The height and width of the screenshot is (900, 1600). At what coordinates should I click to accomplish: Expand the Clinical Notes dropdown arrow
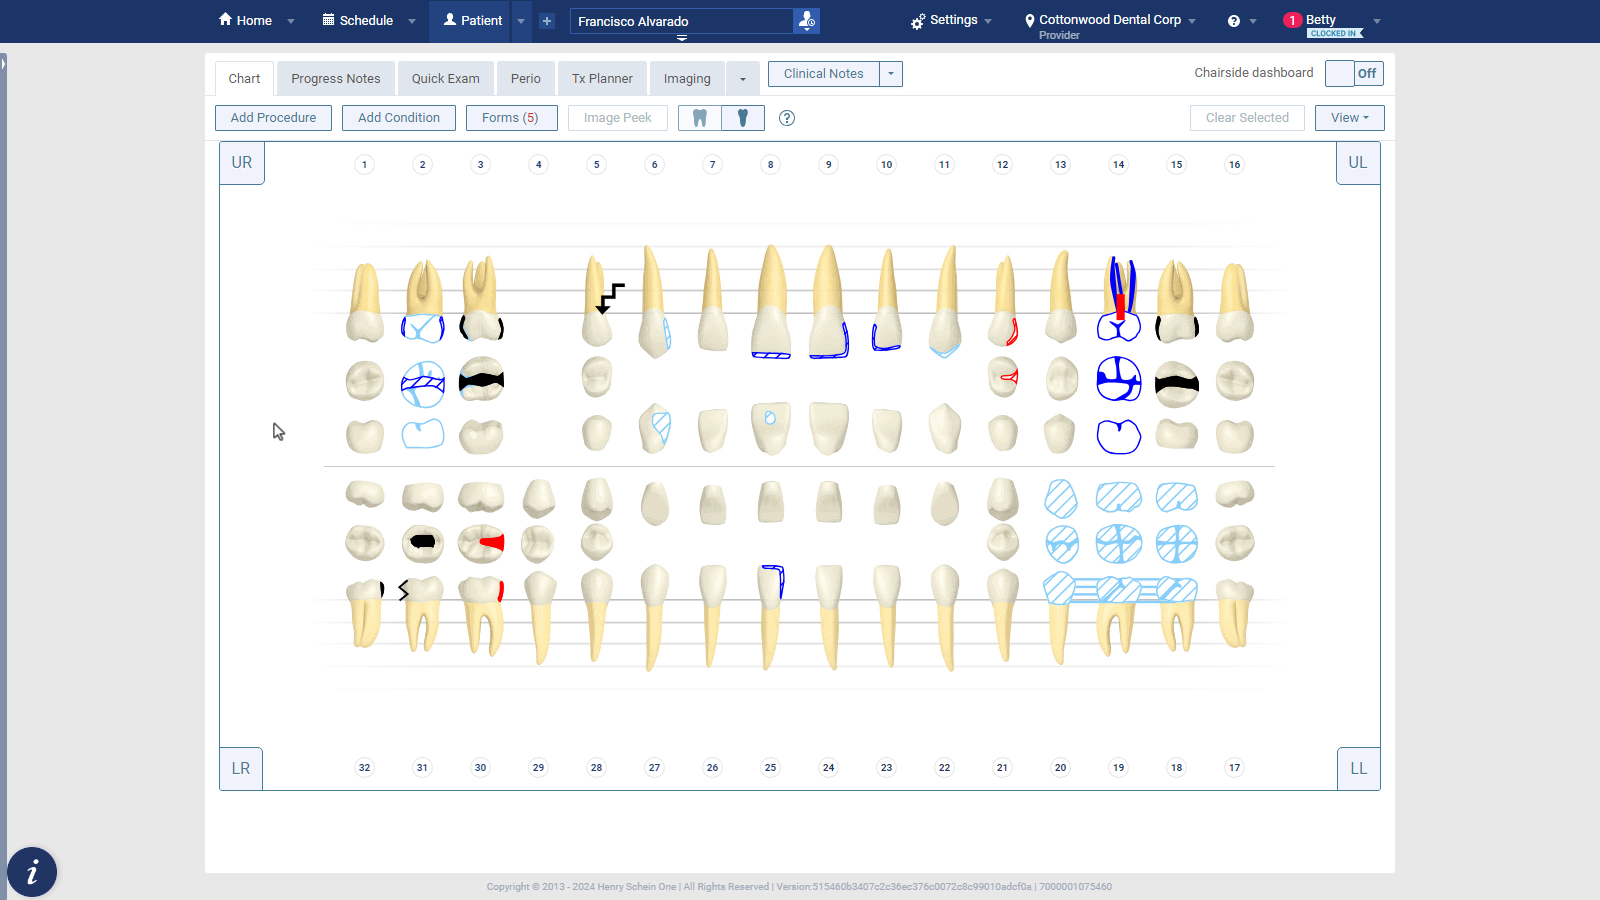(x=891, y=74)
